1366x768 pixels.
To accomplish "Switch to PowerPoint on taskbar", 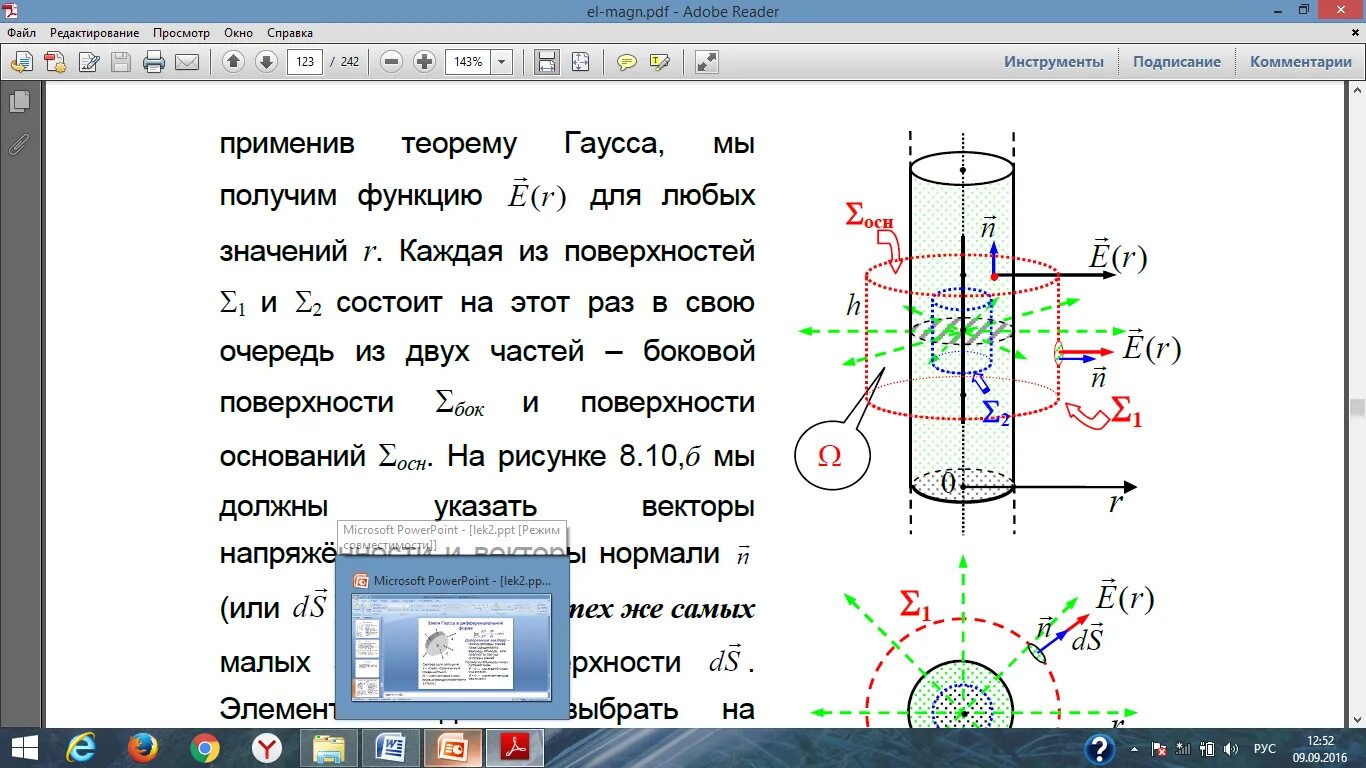I will pyautogui.click(x=453, y=748).
